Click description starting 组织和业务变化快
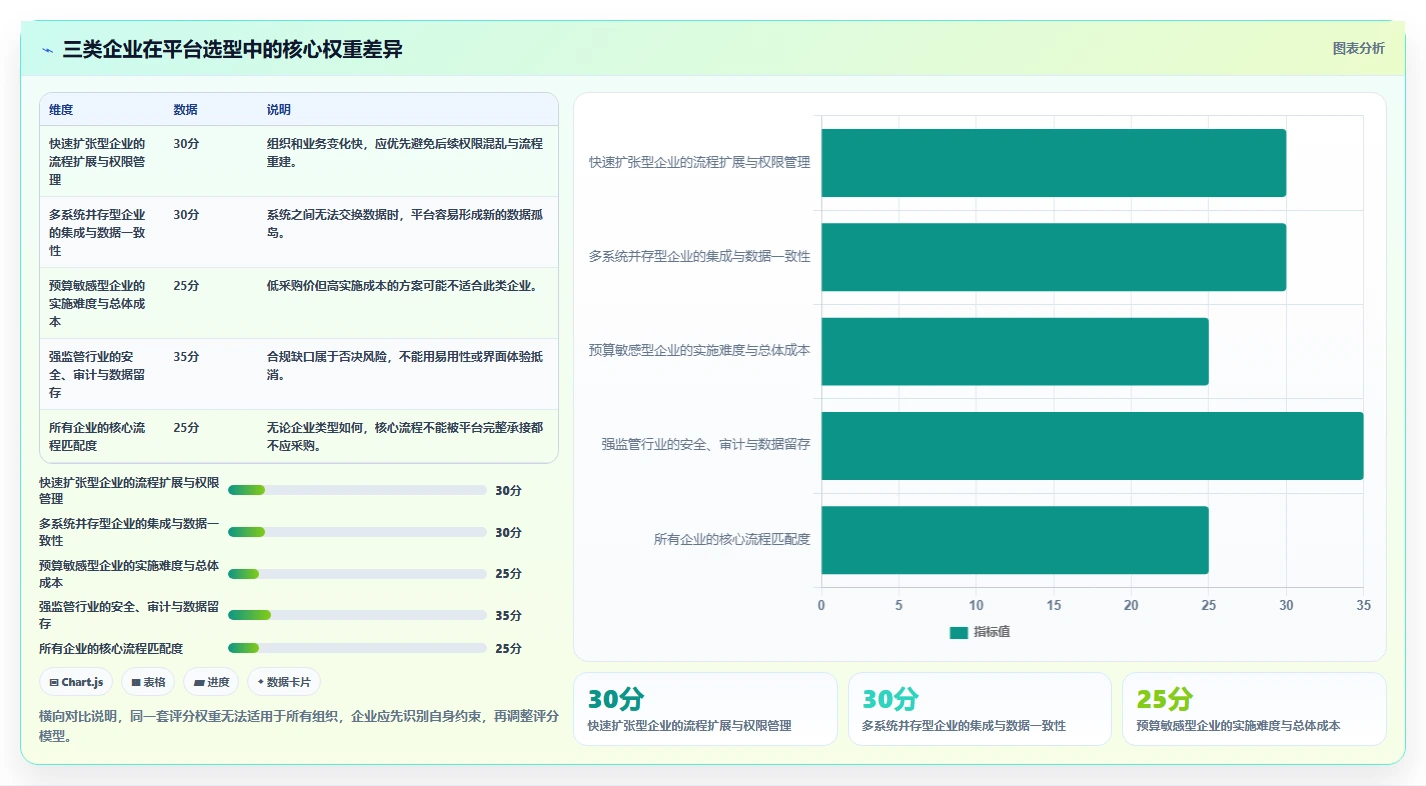 pos(405,153)
